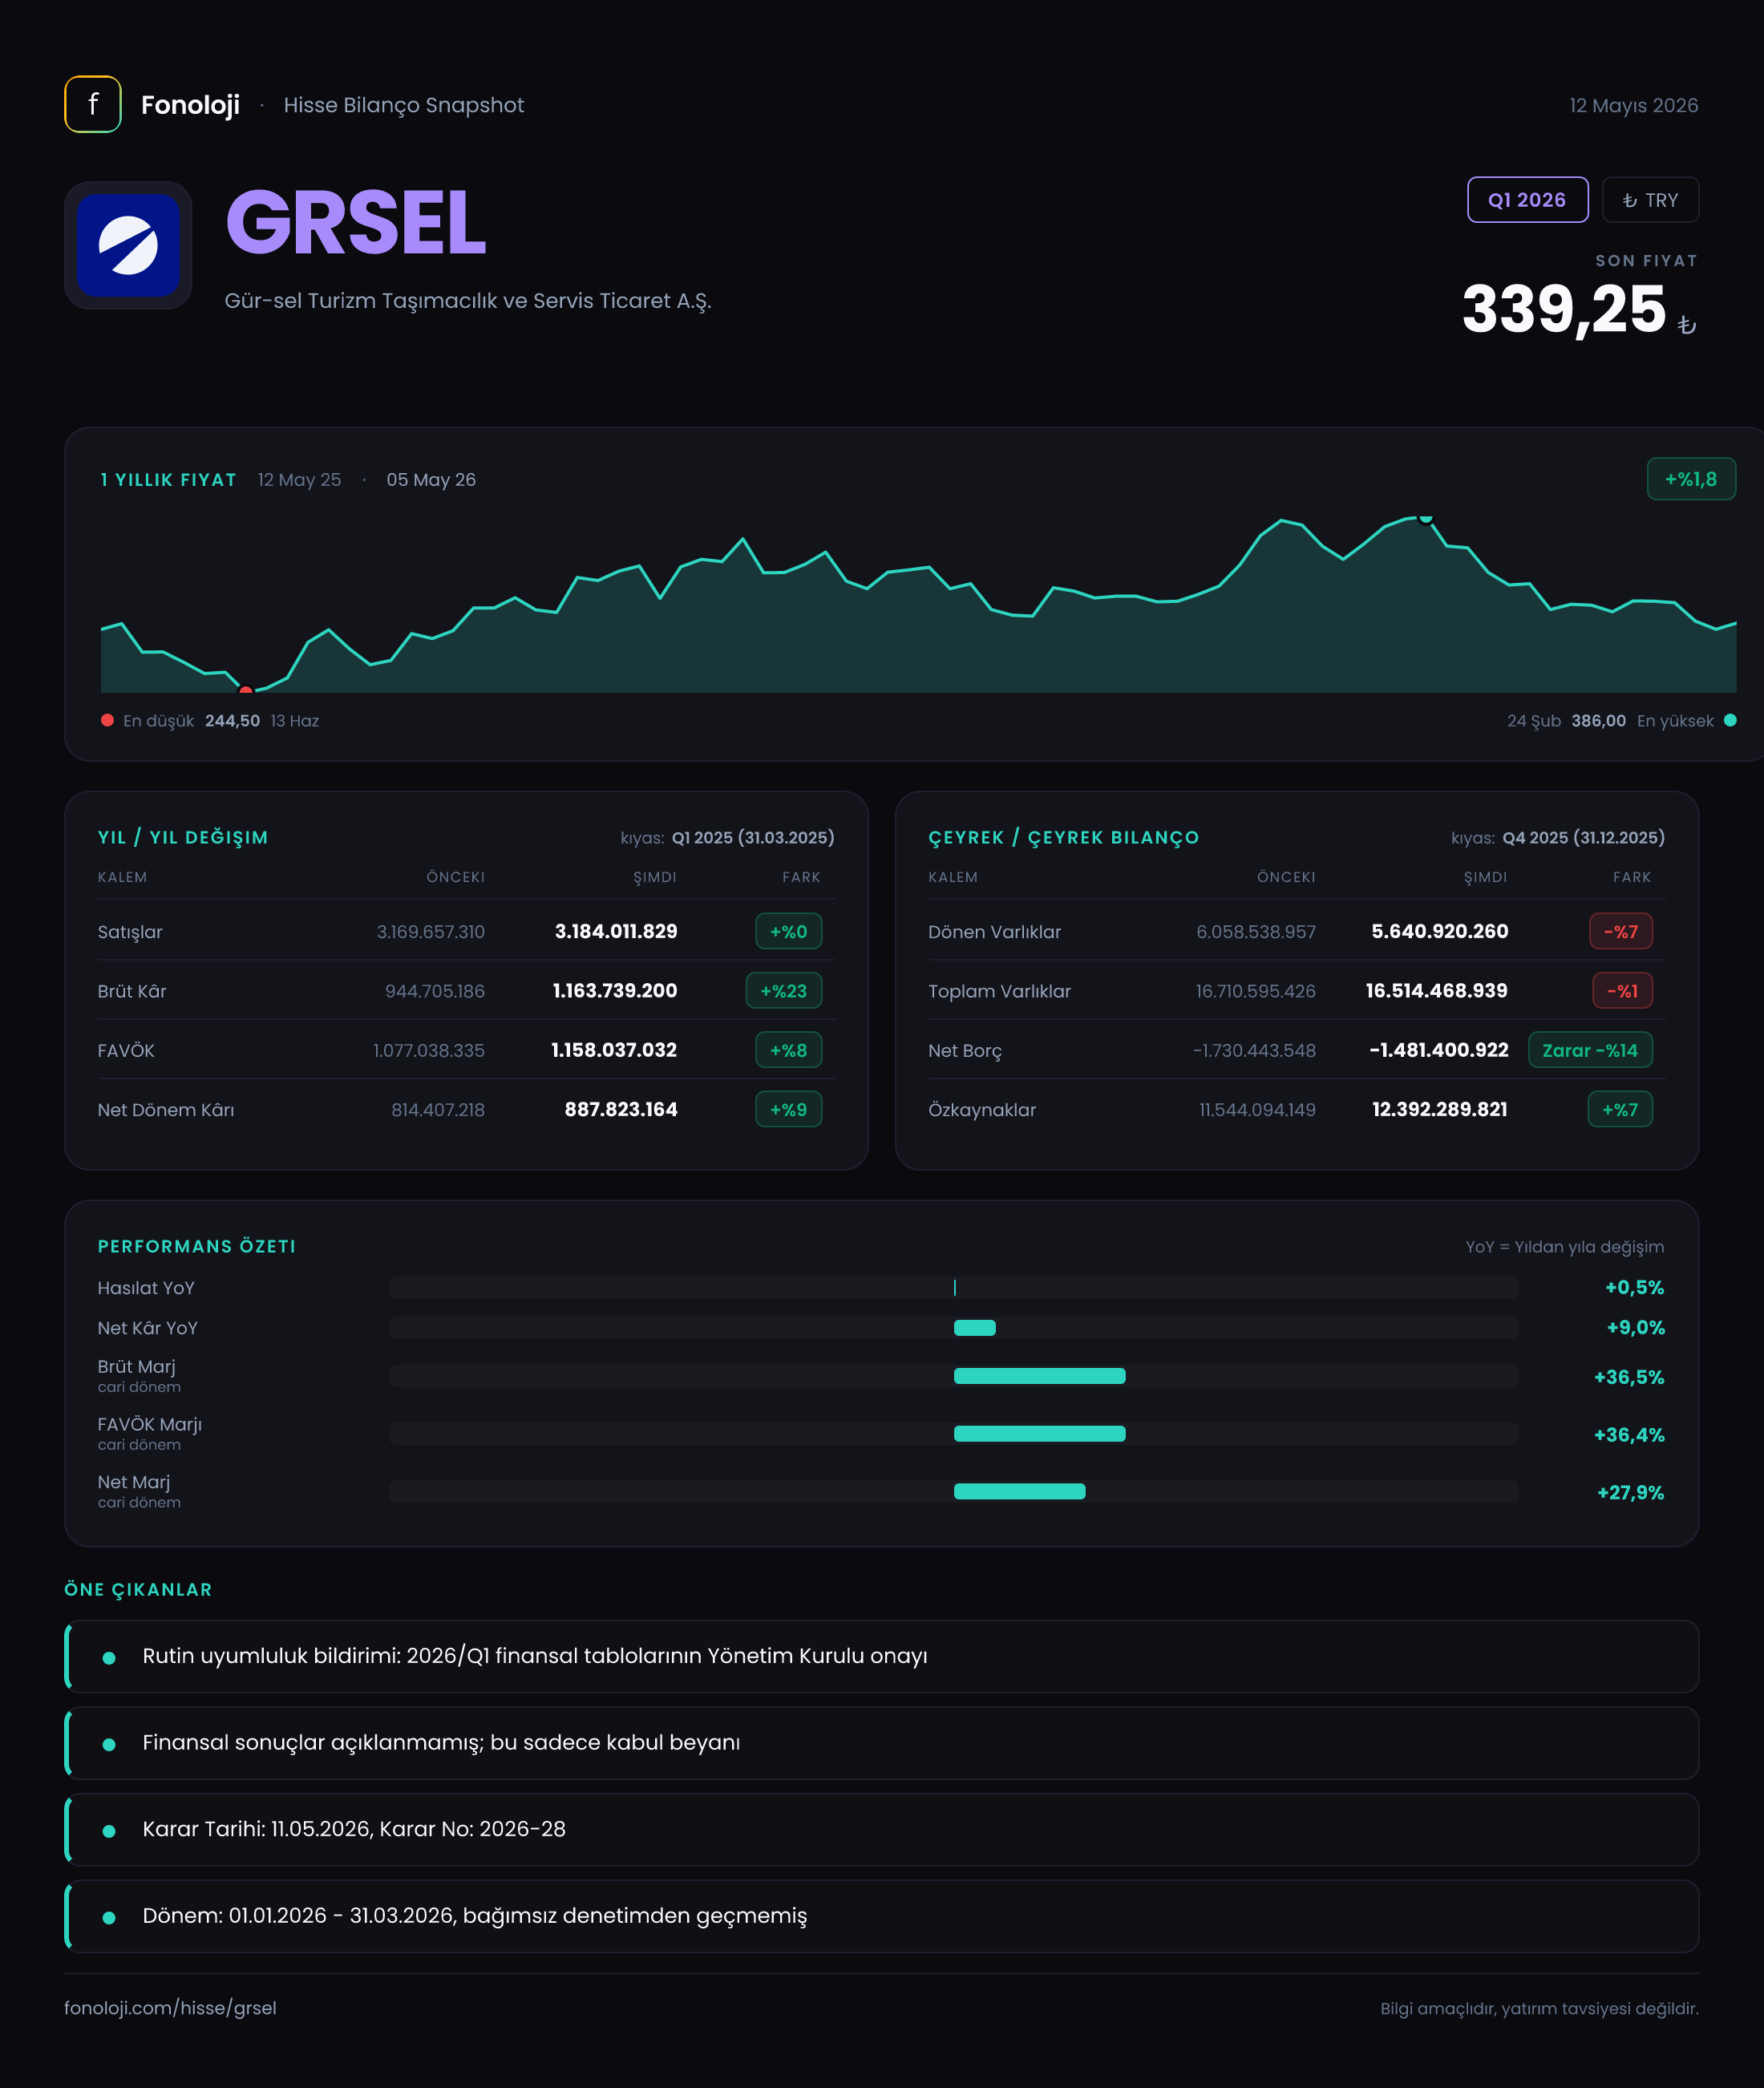Click the bullet dot of 'Rutin uyumluluk' item

pyautogui.click(x=109, y=1658)
